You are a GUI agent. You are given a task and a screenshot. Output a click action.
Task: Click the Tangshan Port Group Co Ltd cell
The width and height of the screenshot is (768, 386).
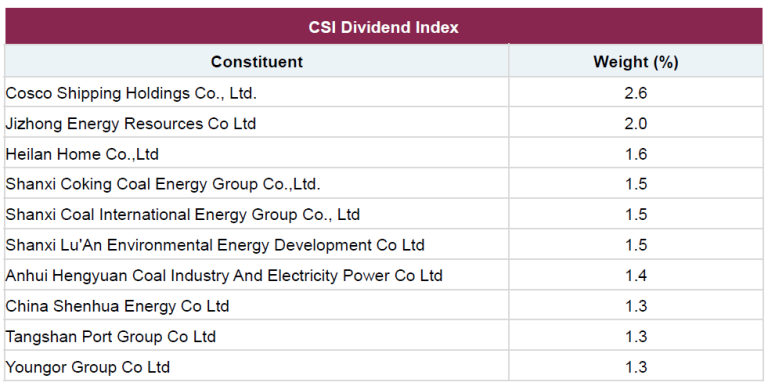257,336
